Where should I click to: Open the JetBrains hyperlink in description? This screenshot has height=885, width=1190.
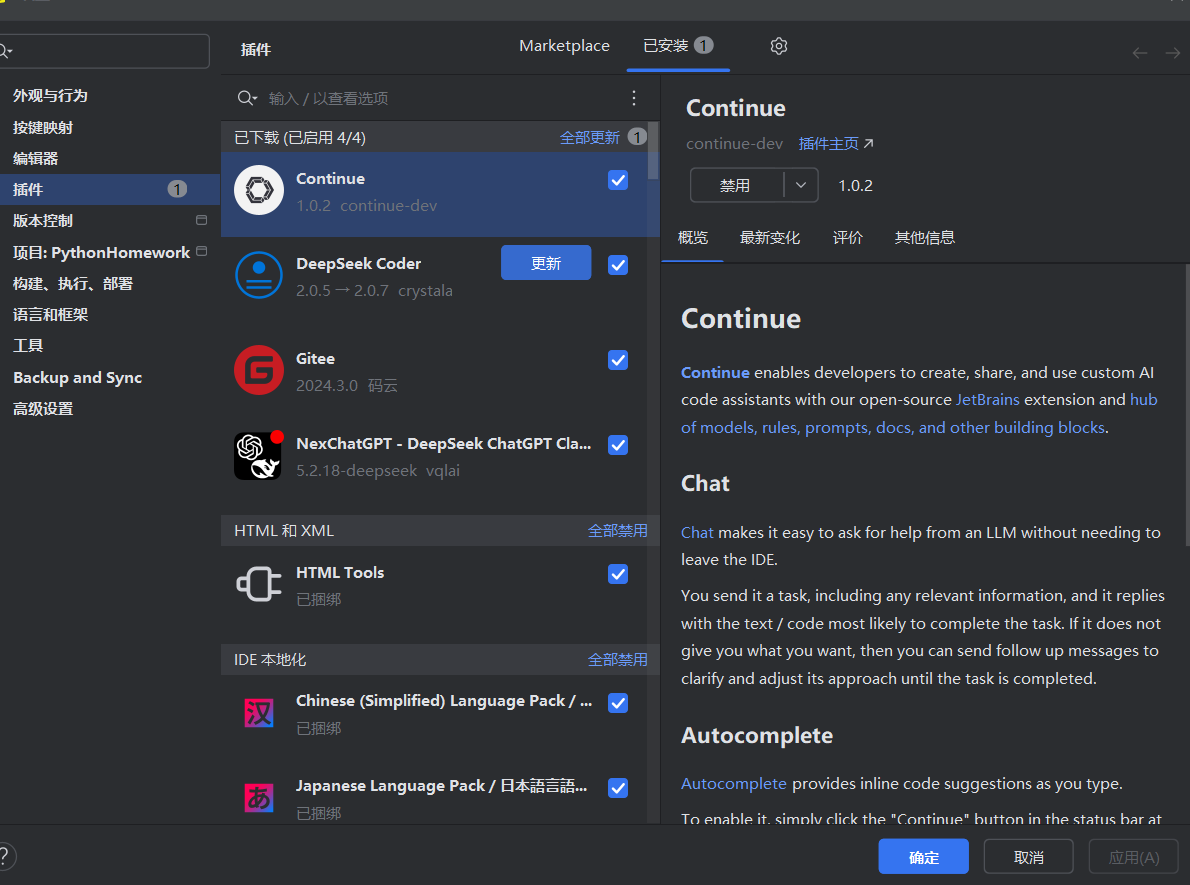[987, 399]
